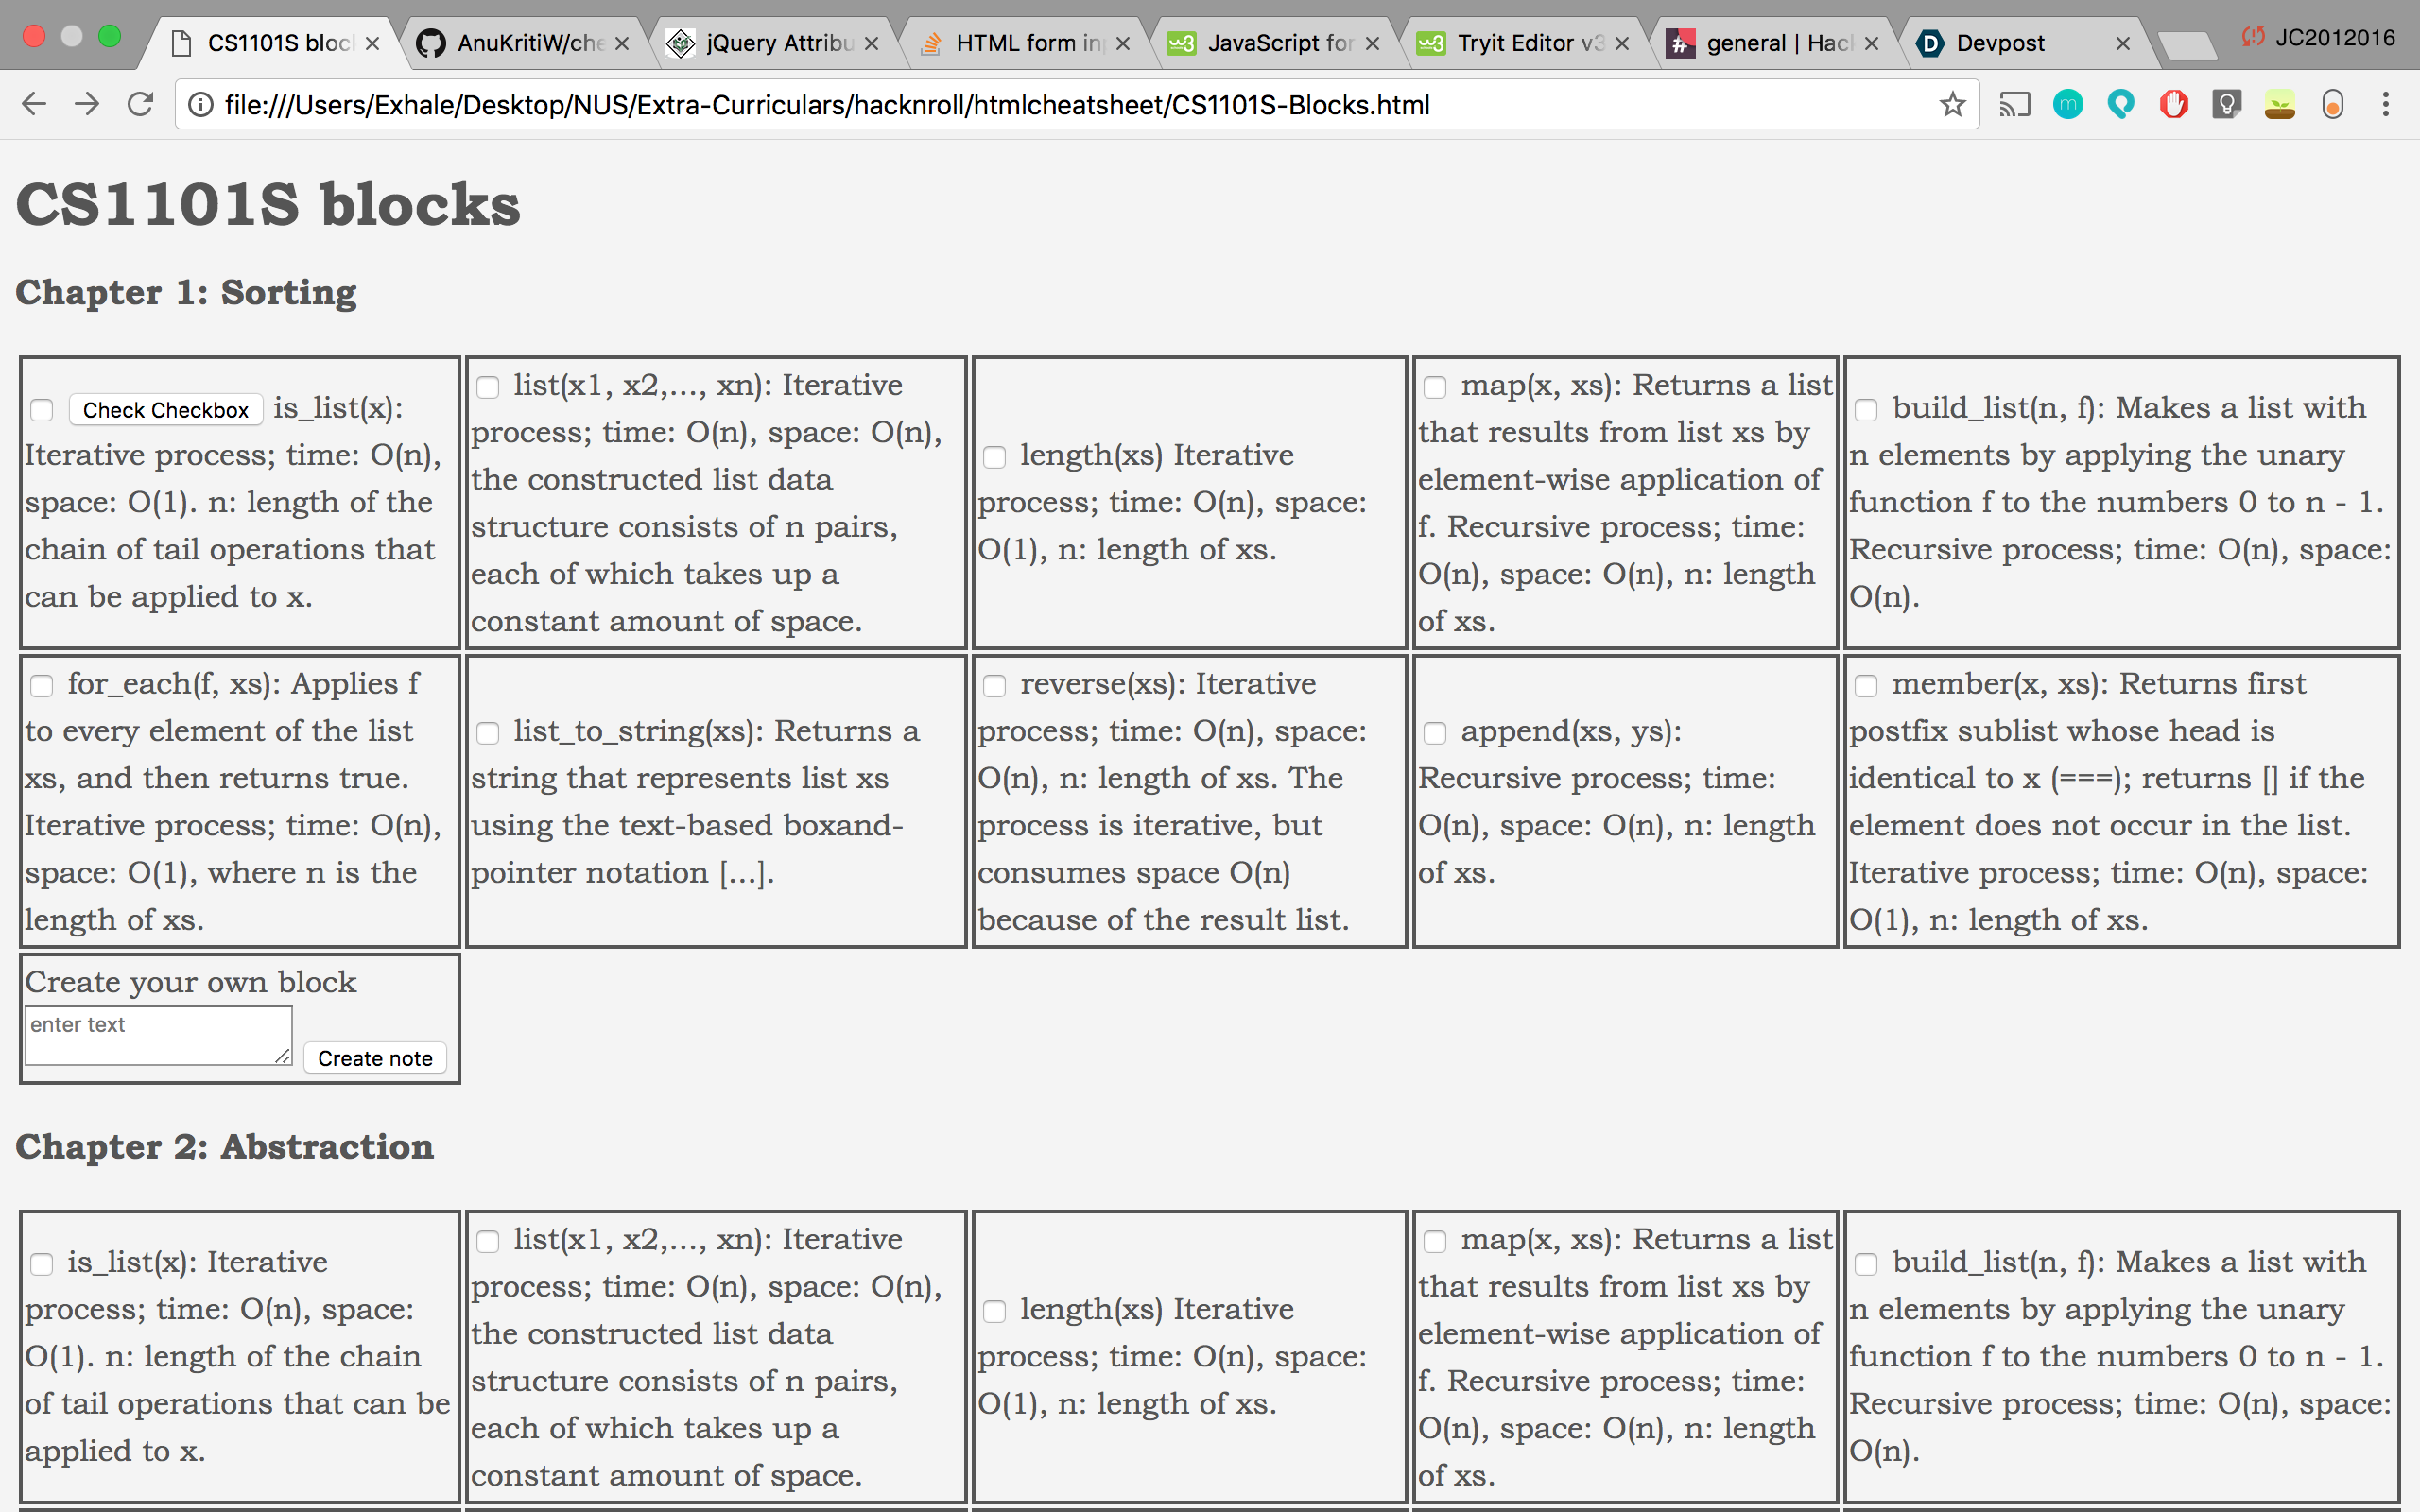Go back to the previous page
The image size is (2420, 1512).
(x=34, y=104)
